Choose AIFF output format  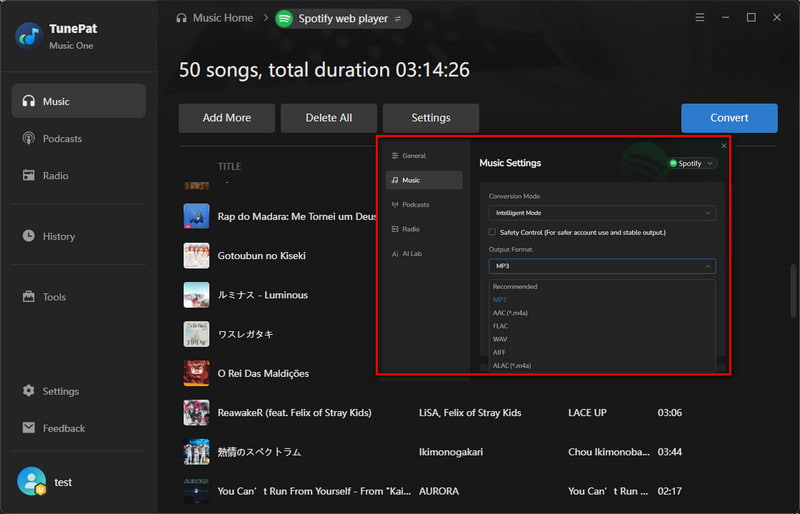pyautogui.click(x=499, y=352)
